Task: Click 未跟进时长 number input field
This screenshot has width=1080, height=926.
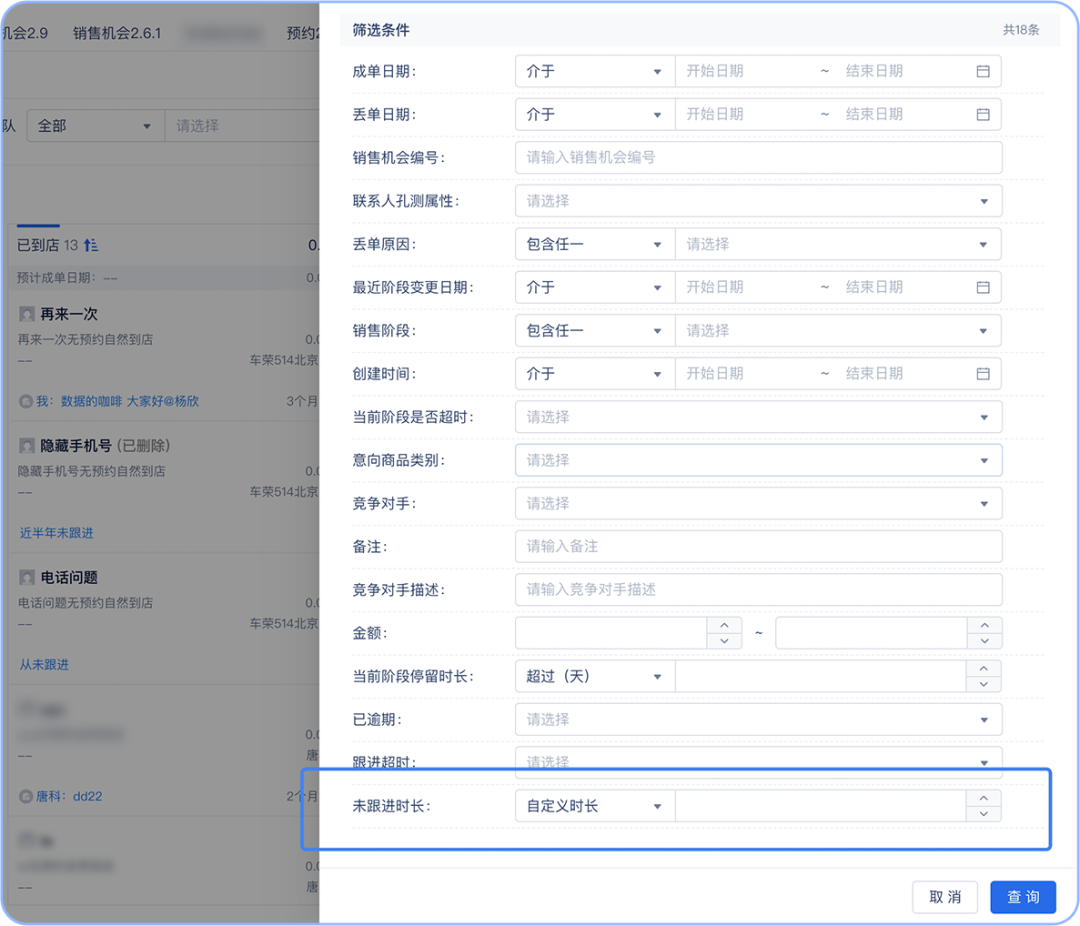Action: [821, 805]
